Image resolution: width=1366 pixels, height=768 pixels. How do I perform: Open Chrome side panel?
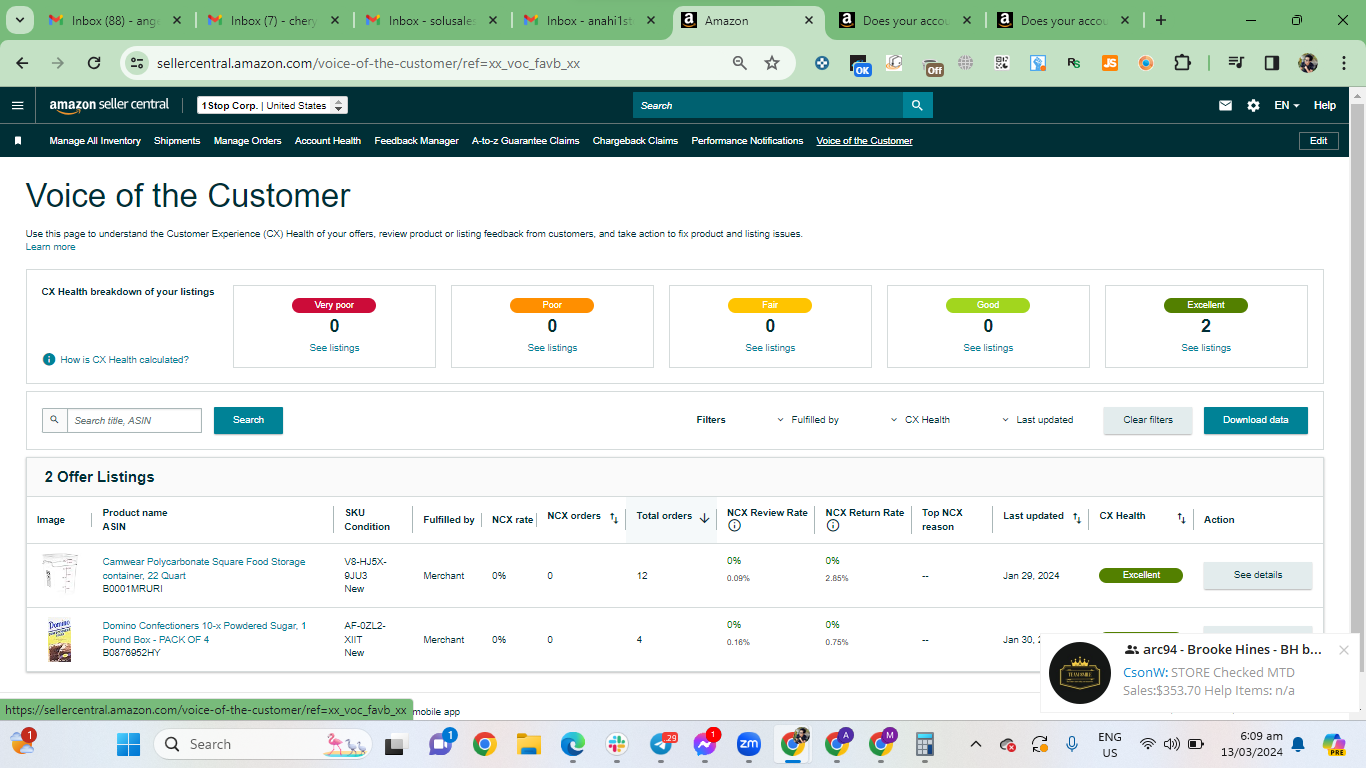click(1272, 63)
